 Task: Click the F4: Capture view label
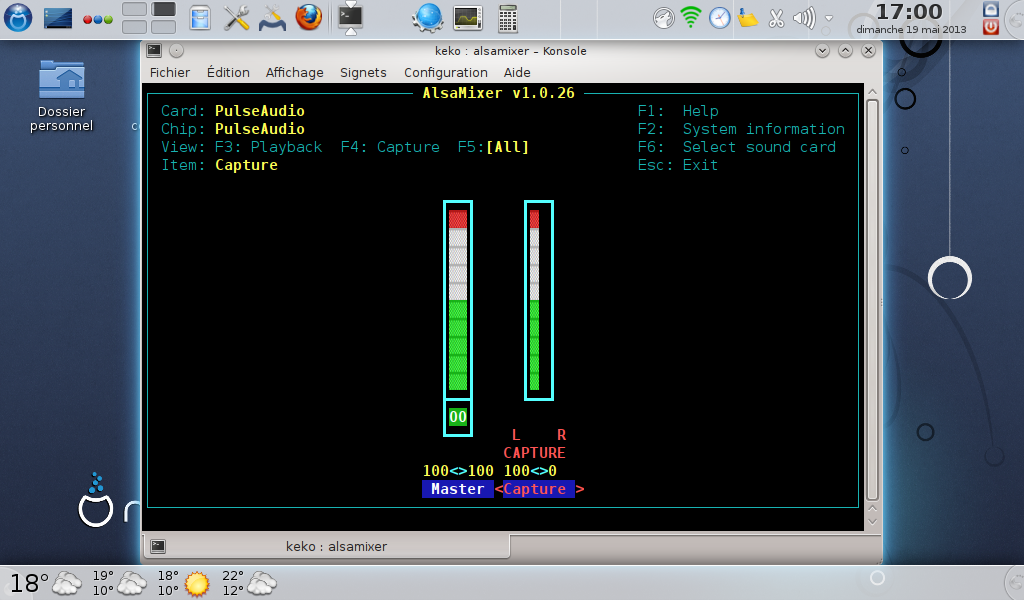pyautogui.click(x=390, y=147)
